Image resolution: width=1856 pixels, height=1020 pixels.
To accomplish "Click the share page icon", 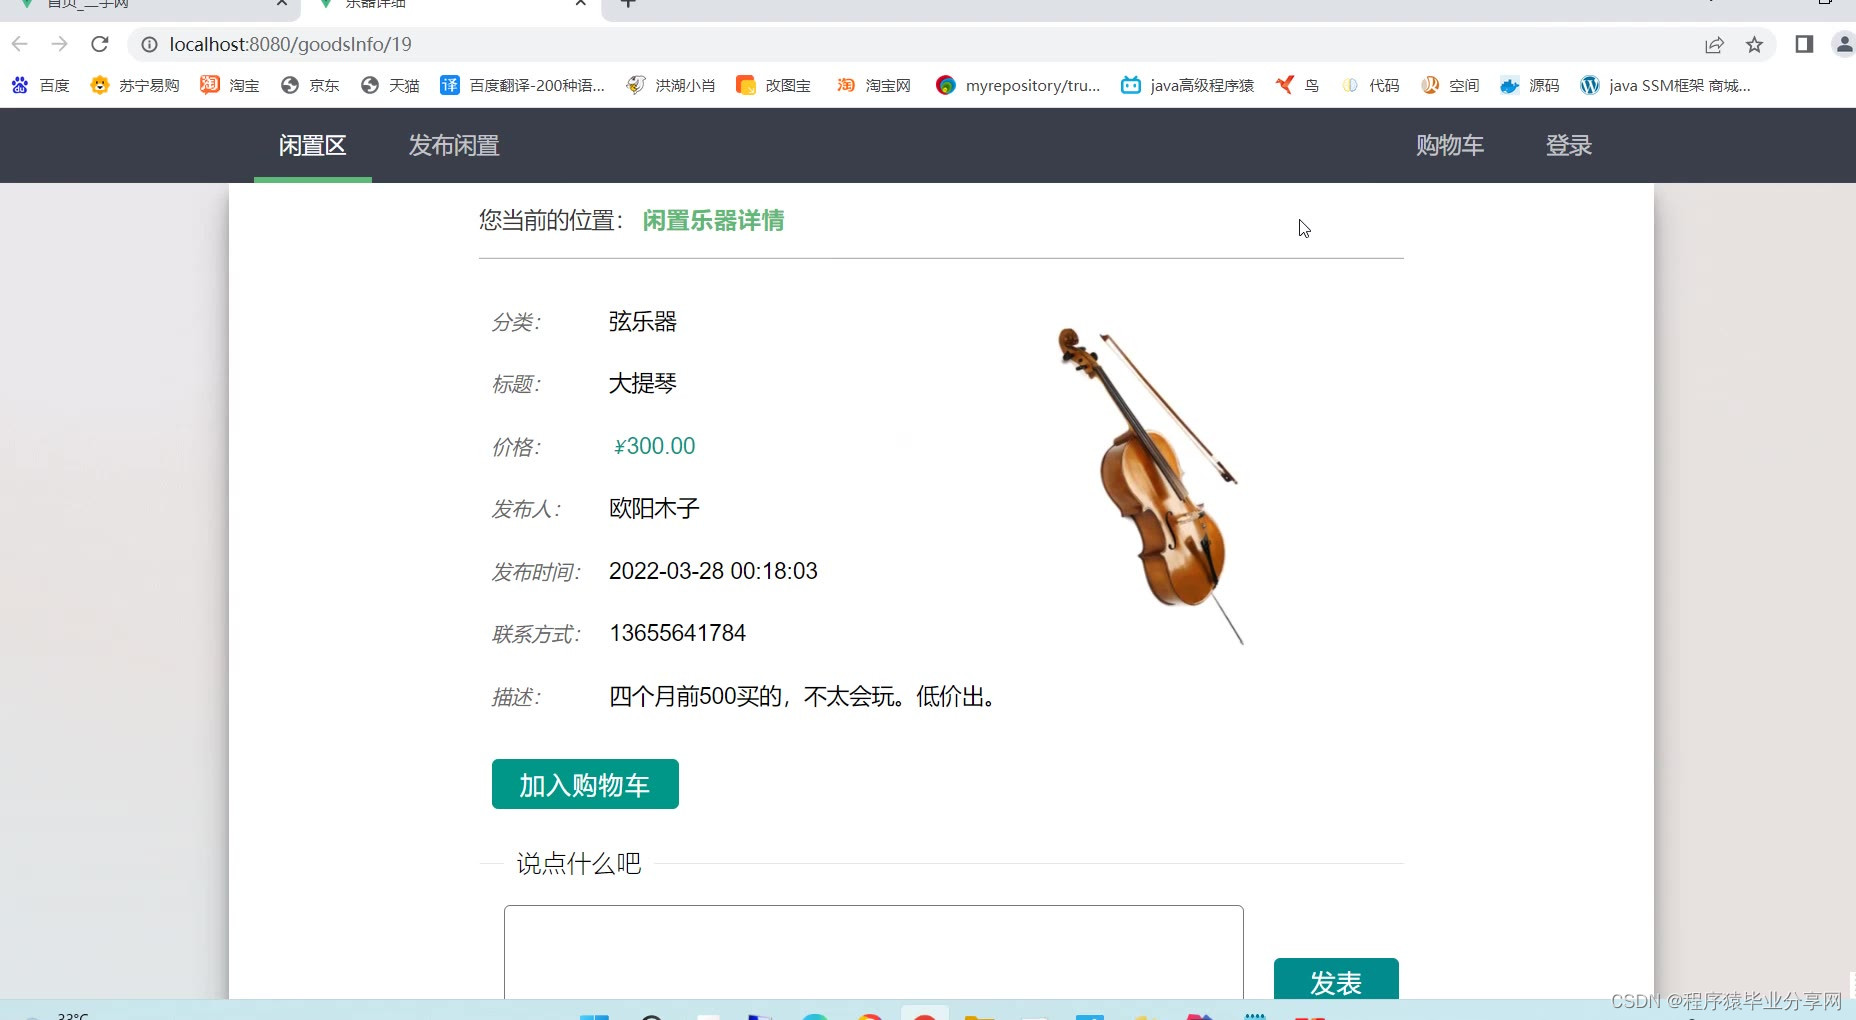I will [1714, 44].
